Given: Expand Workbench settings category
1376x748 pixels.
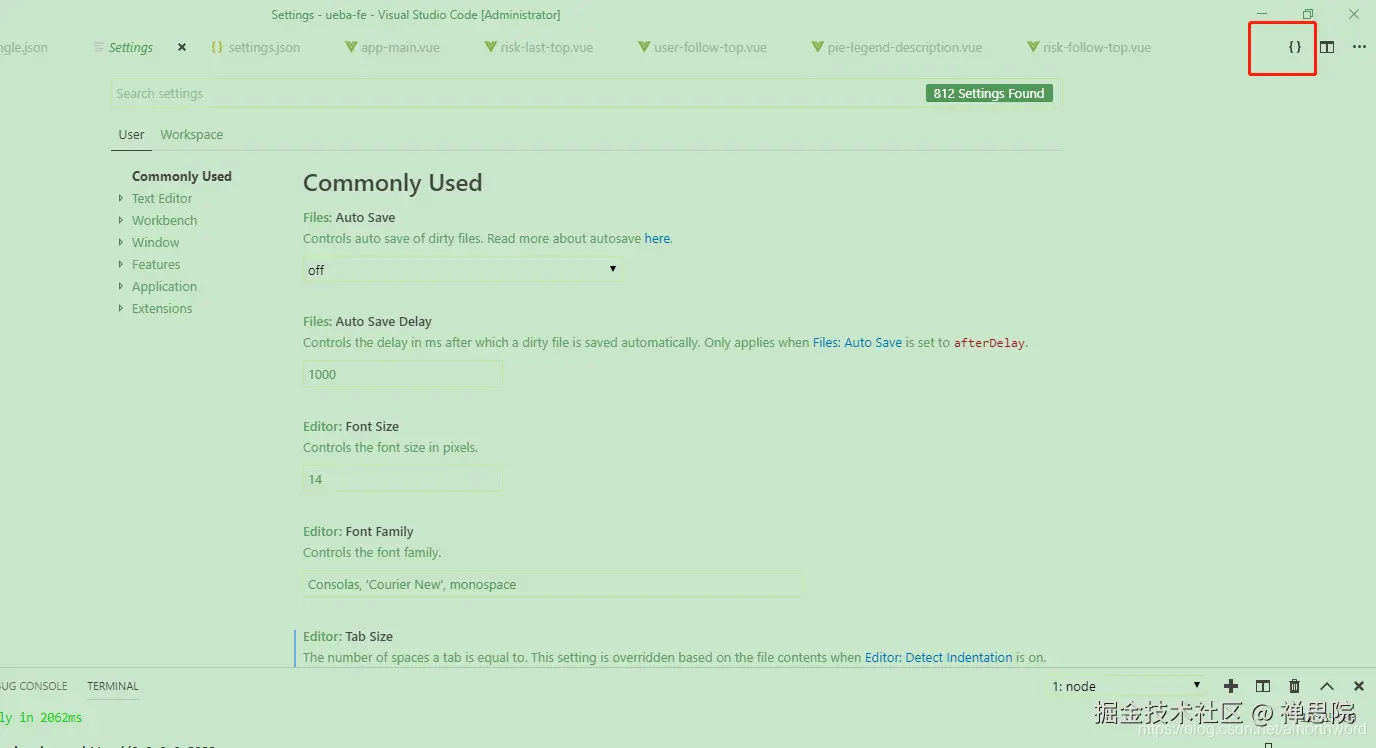Looking at the screenshot, I should tap(164, 220).
